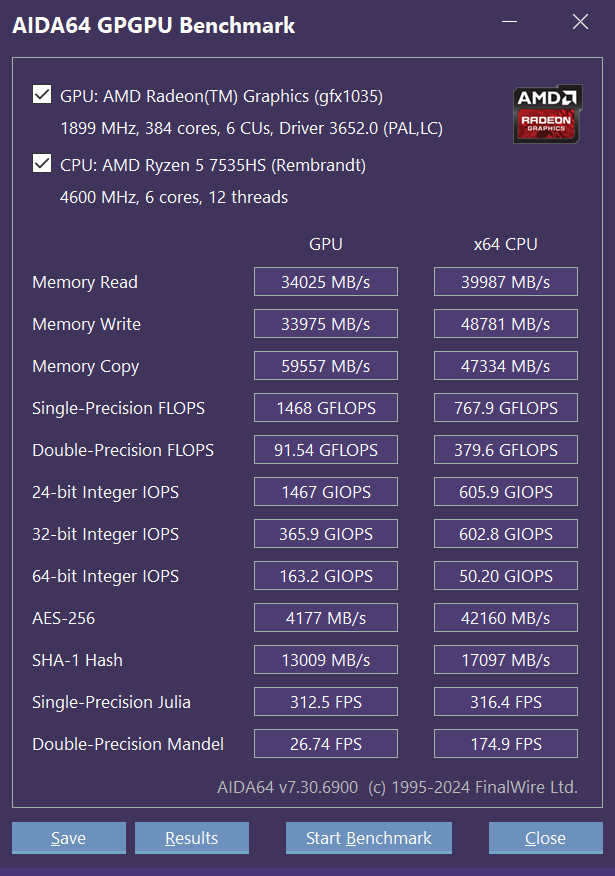Click the bottom Close button
Image resolution: width=615 pixels, height=876 pixels.
click(x=545, y=838)
